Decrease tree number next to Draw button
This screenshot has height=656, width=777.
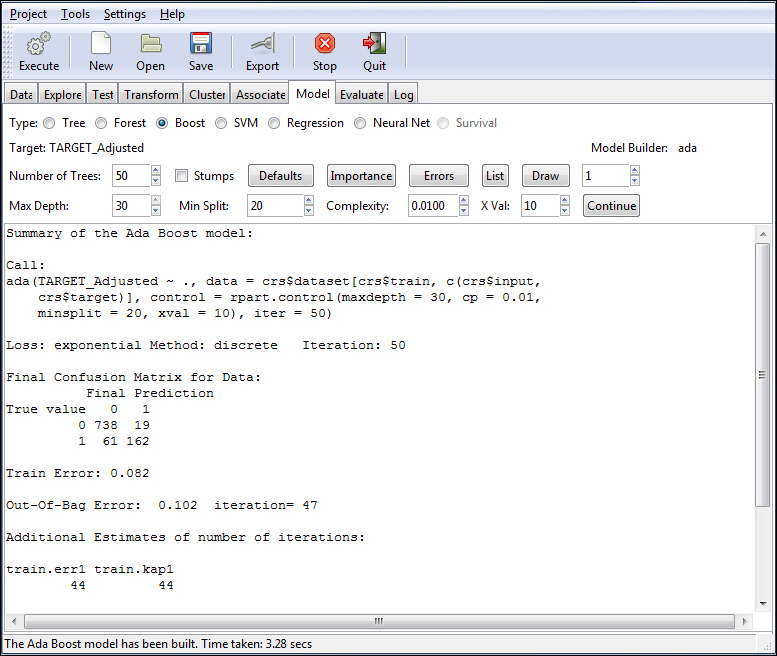[x=635, y=181]
